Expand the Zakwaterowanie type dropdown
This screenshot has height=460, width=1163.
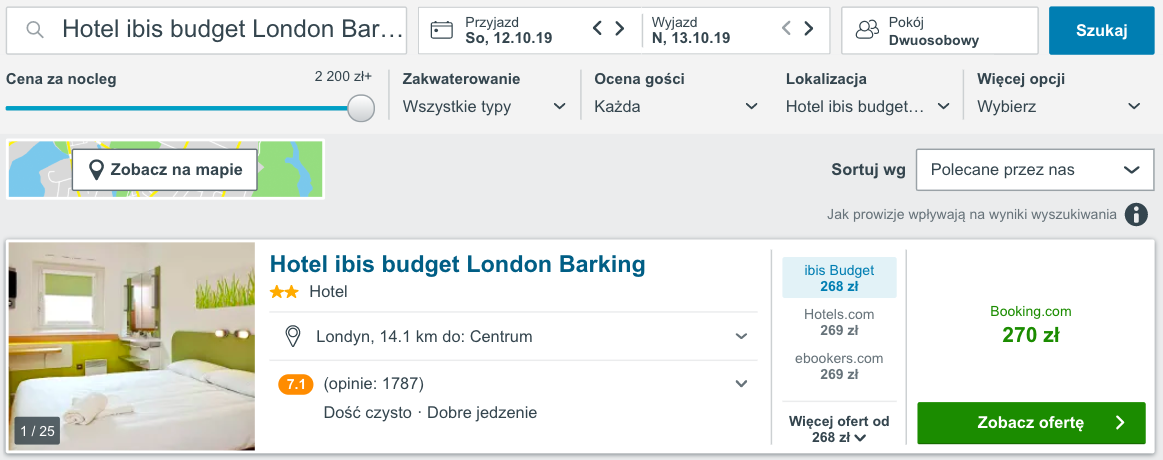pyautogui.click(x=485, y=106)
